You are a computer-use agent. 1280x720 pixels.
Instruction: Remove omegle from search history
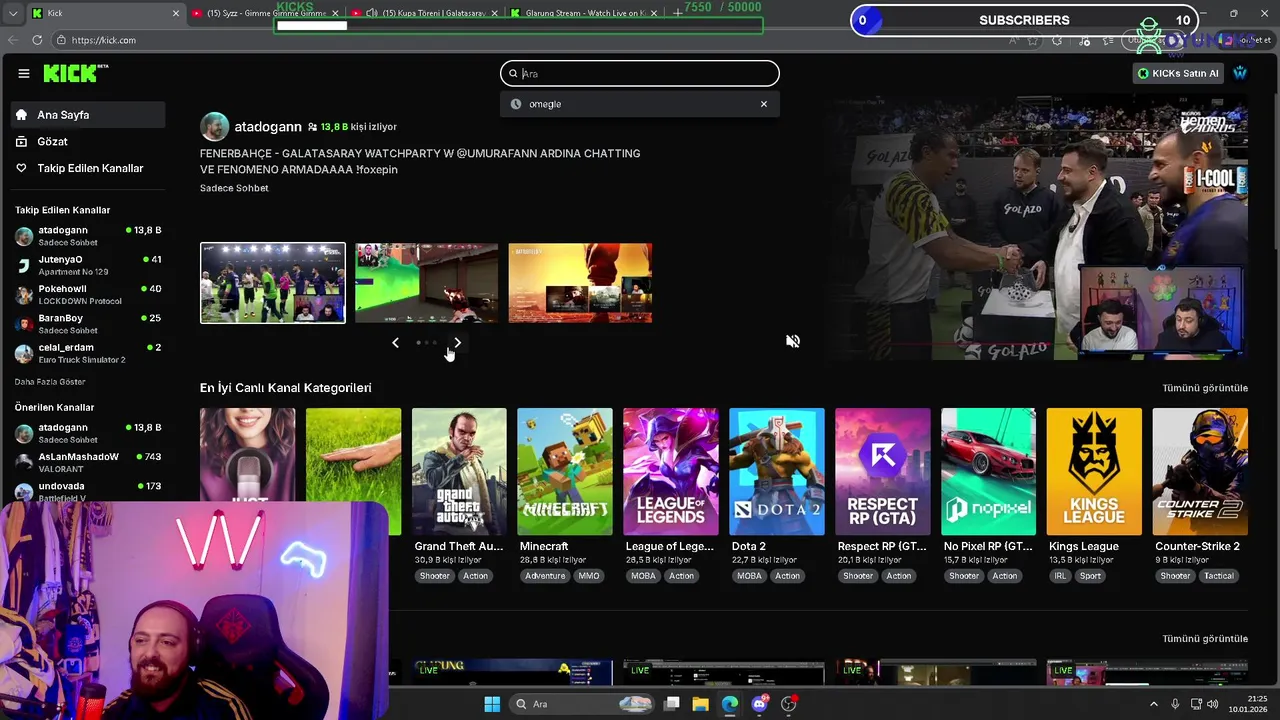(x=764, y=104)
